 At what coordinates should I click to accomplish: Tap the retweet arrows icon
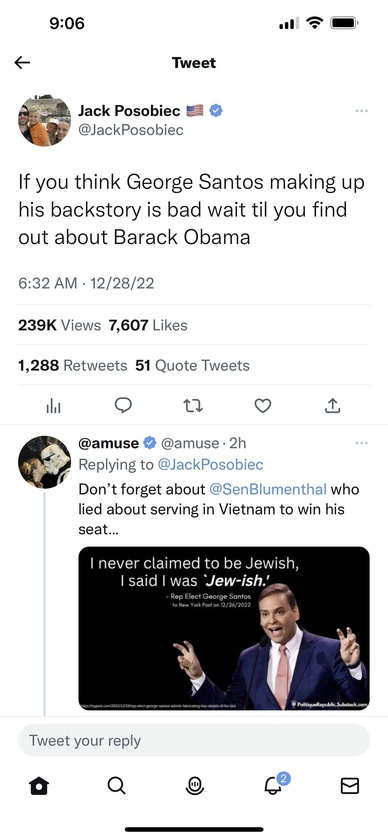(193, 407)
